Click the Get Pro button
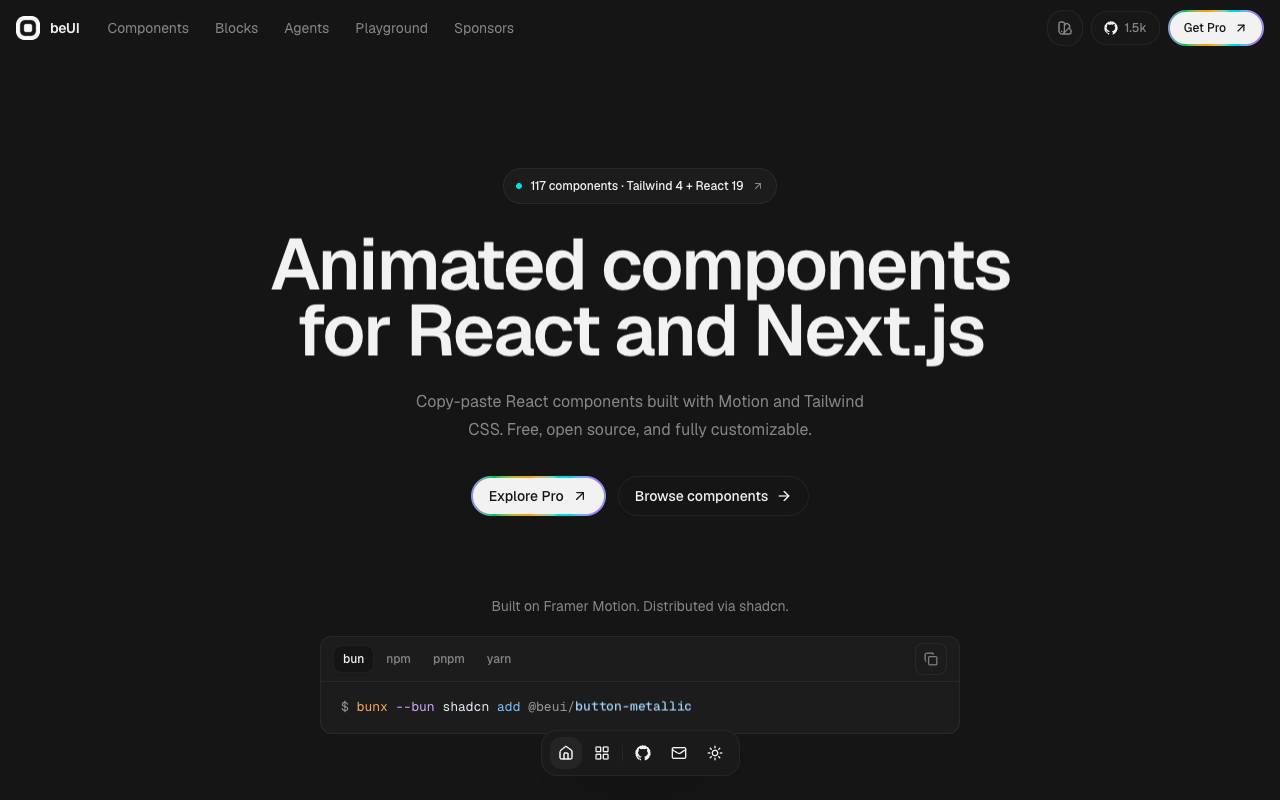This screenshot has width=1280, height=800. (1216, 28)
